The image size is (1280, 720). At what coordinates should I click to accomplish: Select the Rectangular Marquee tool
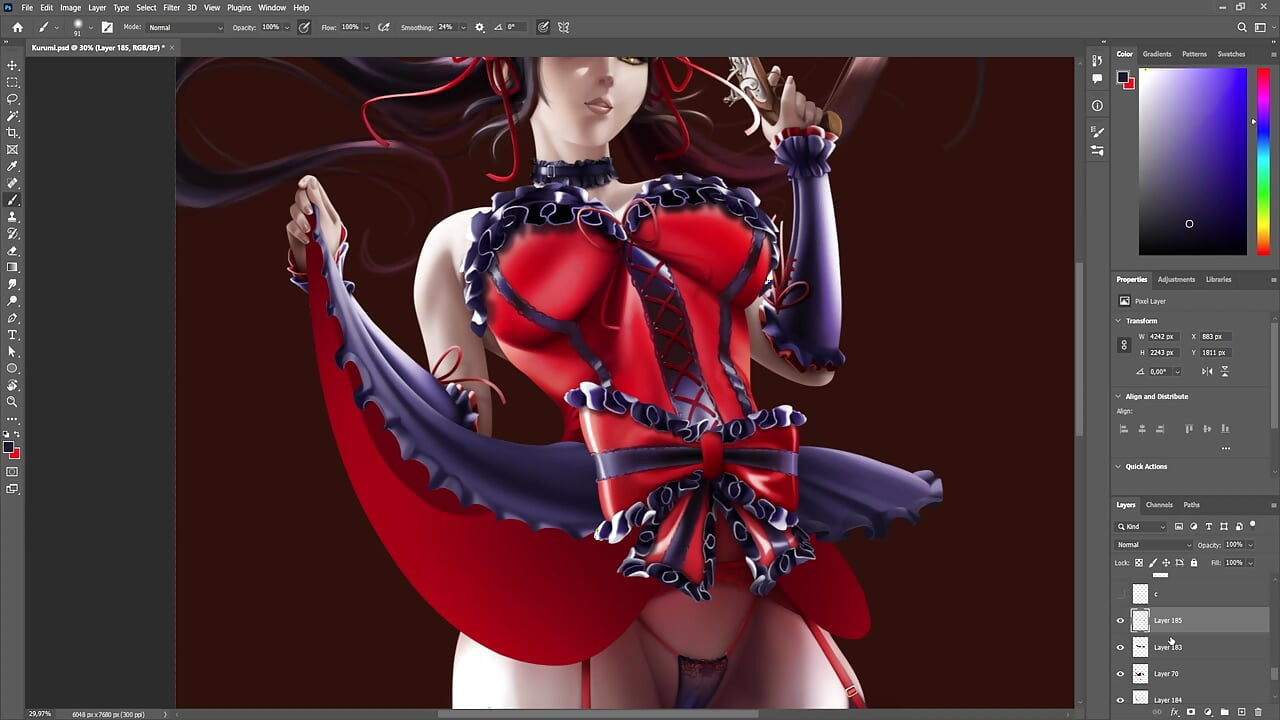tap(13, 82)
